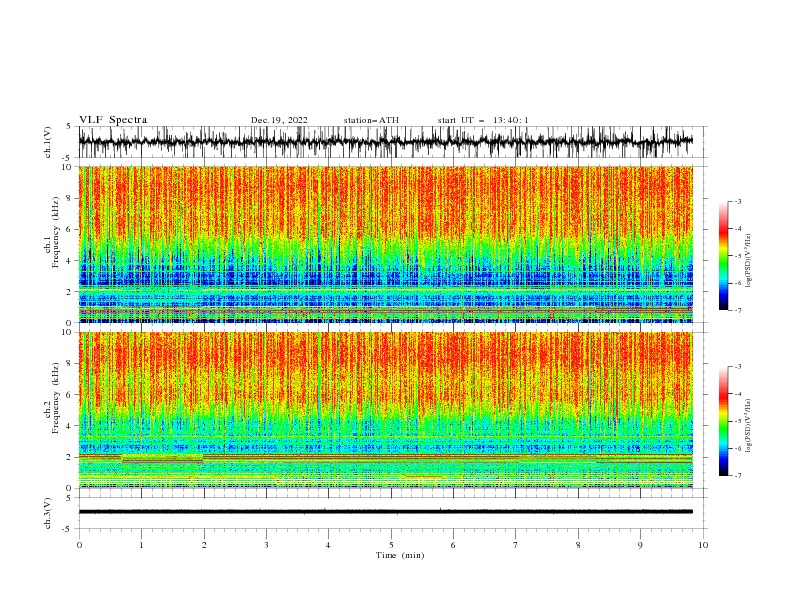
Task: Click the time axis tick label "1"
Action: click(x=141, y=545)
